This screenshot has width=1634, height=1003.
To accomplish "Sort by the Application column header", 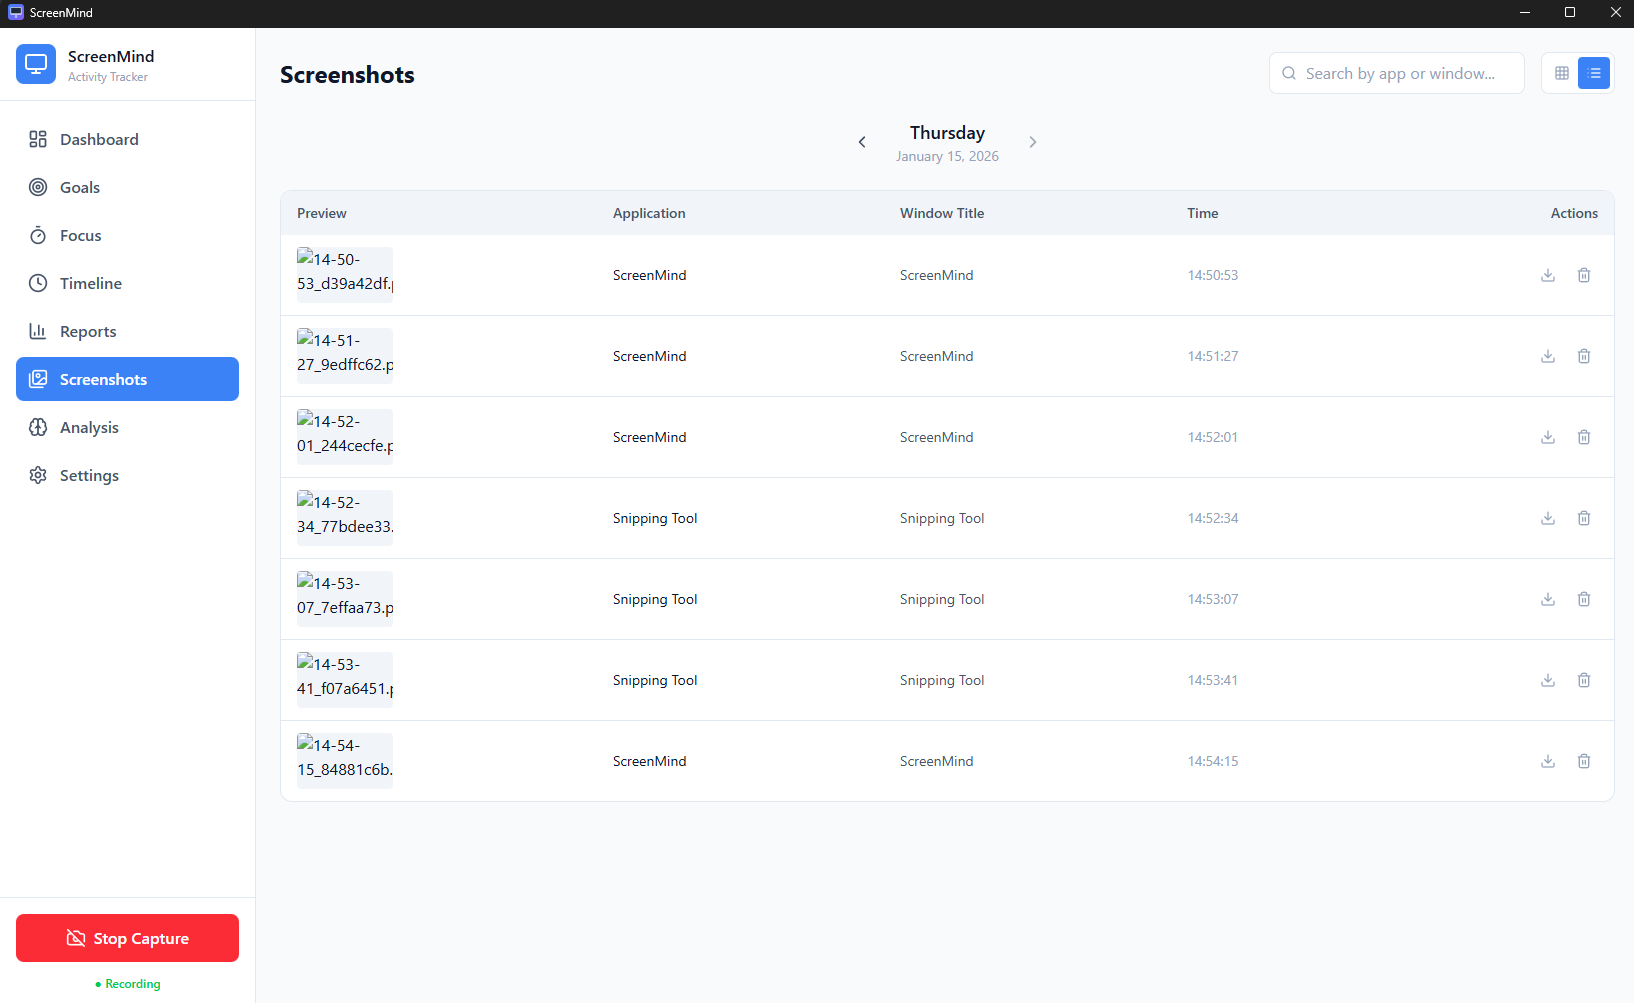I will pos(649,213).
